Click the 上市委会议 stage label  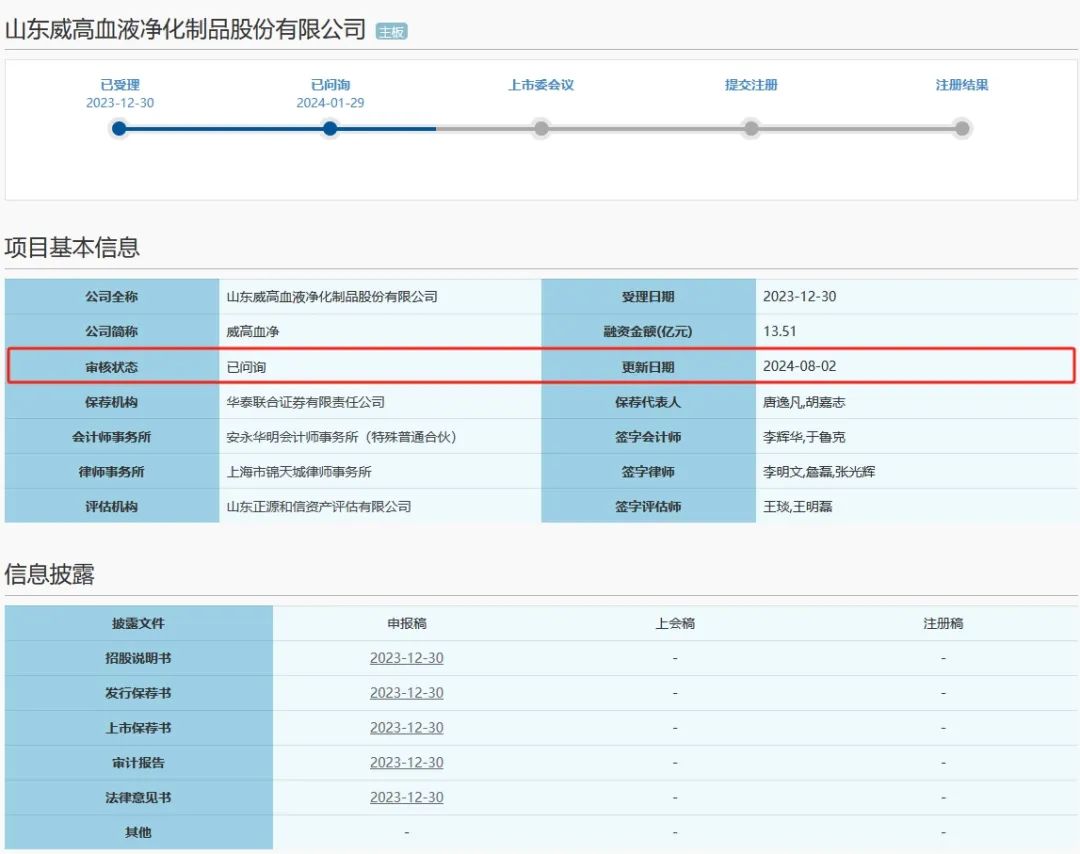541,85
